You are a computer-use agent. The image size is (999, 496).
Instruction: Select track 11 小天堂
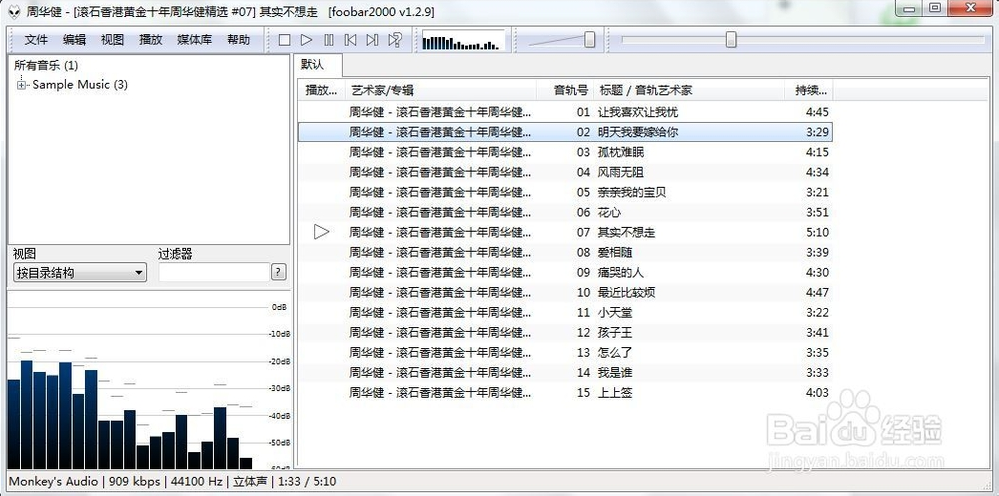tap(566, 313)
